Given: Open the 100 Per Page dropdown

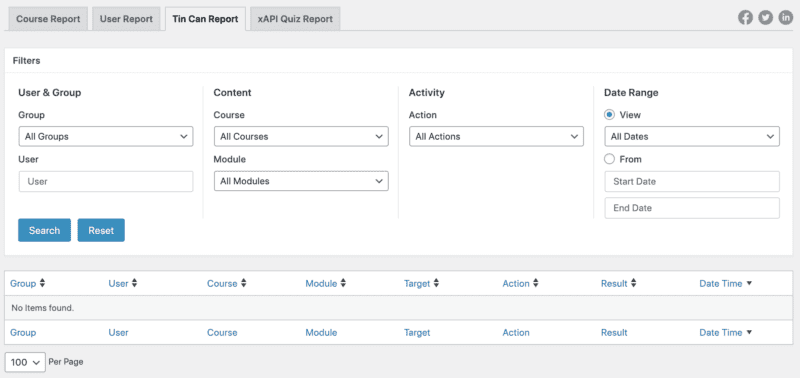Looking at the screenshot, I should click(x=26, y=362).
